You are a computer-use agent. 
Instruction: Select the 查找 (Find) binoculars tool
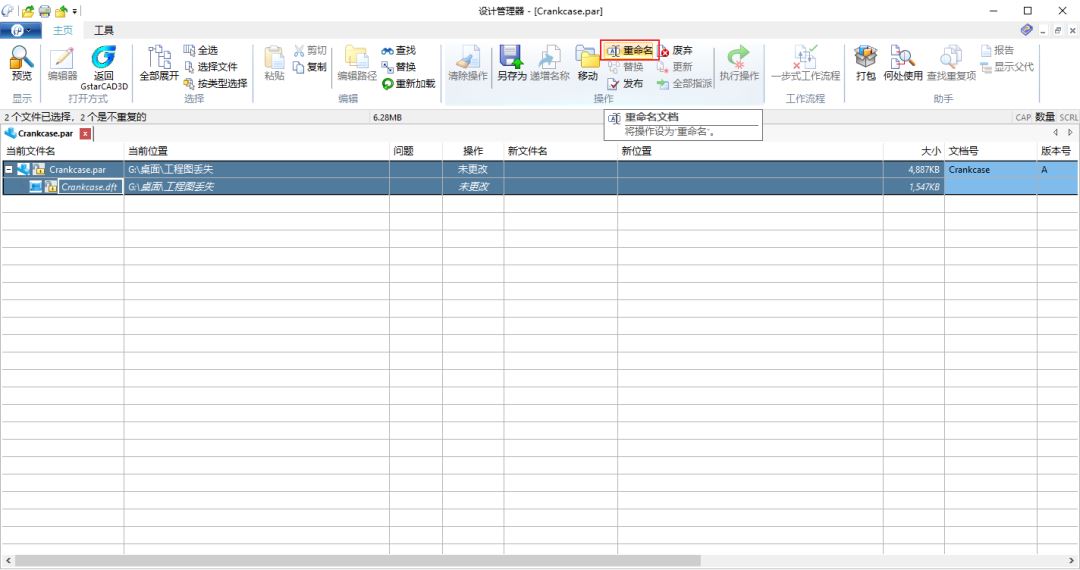(398, 50)
